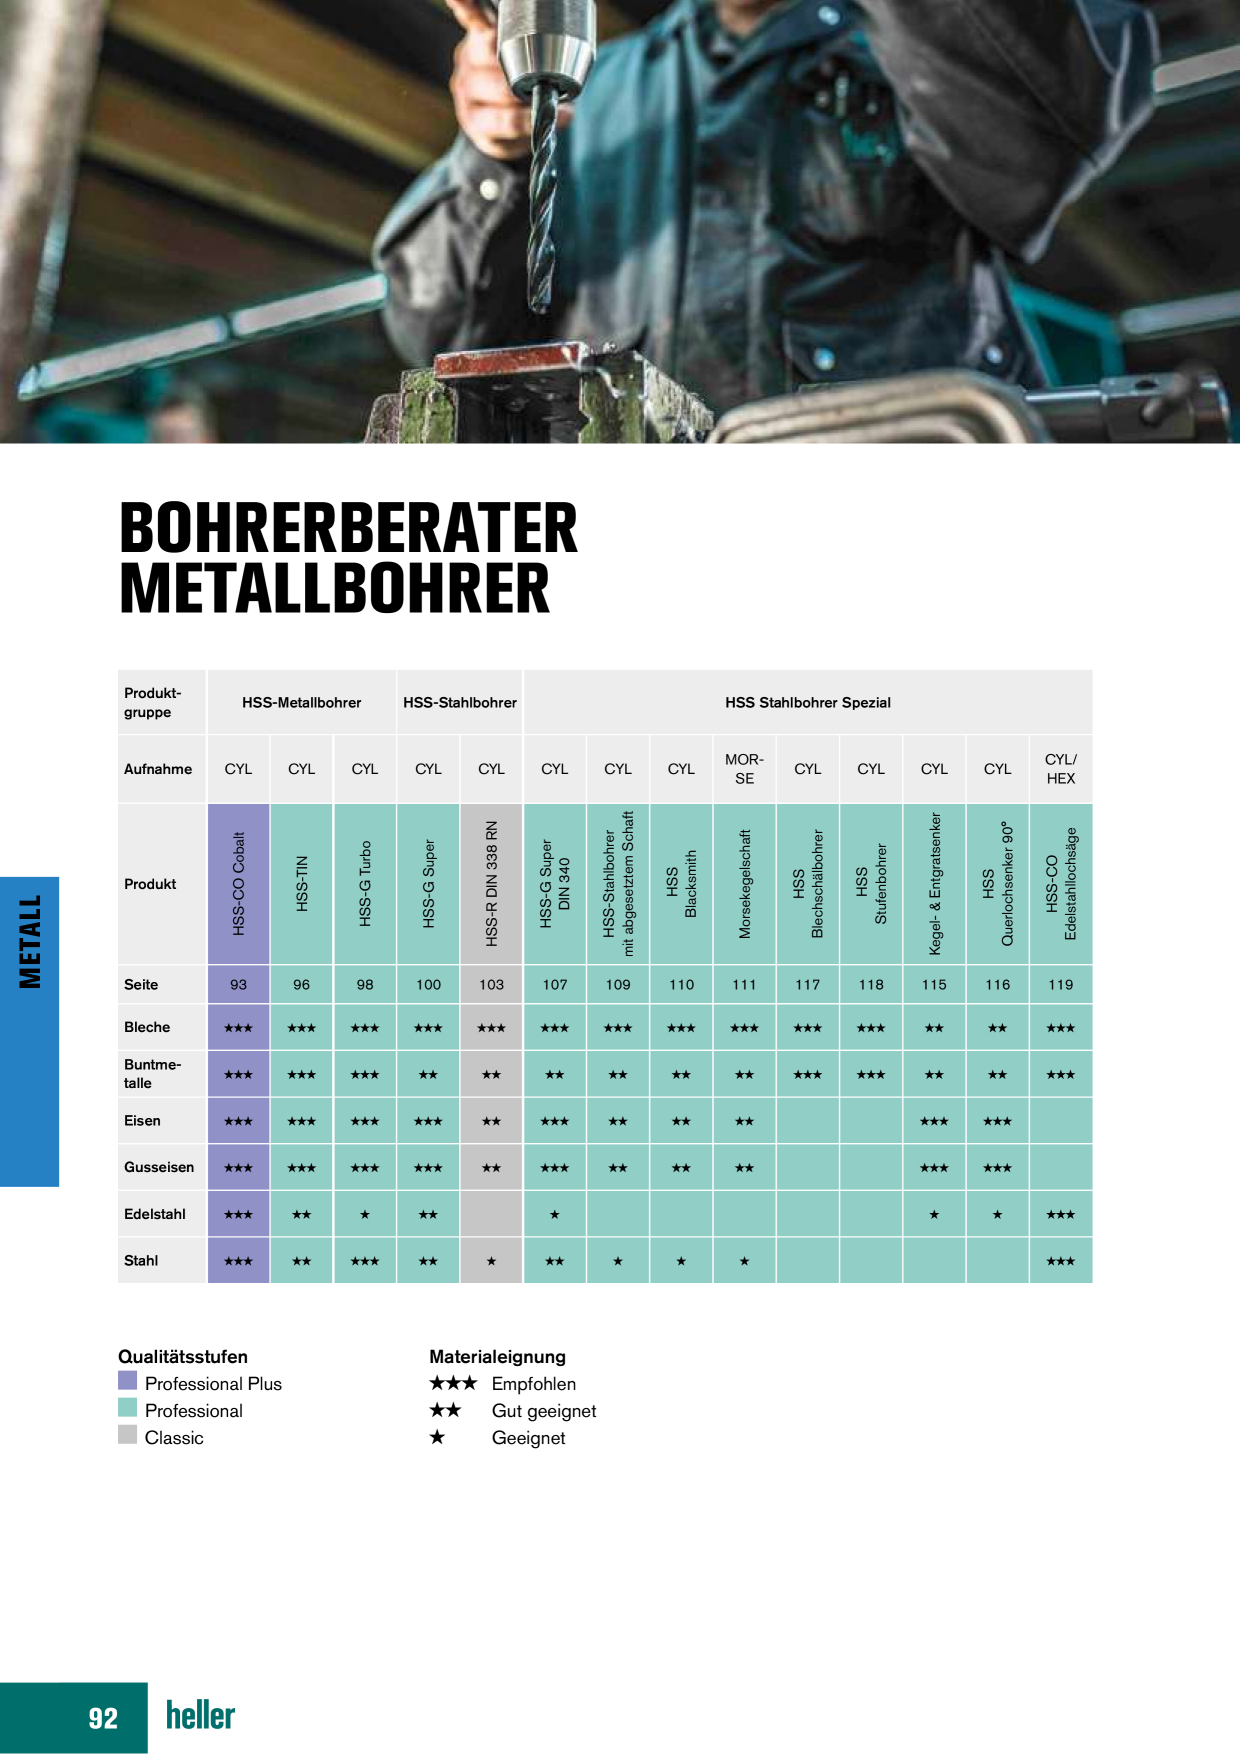Click the Professional teal legend swatch
1240x1754 pixels.
(x=127, y=1408)
